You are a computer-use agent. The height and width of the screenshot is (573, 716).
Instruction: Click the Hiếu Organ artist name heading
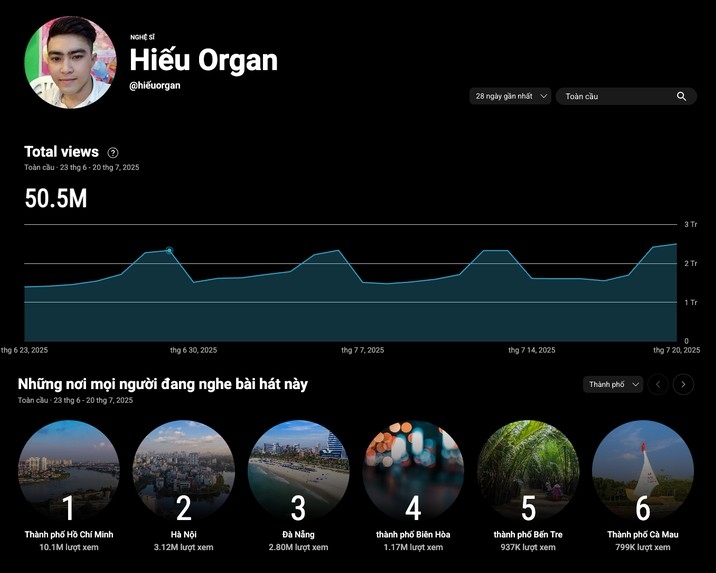[204, 60]
